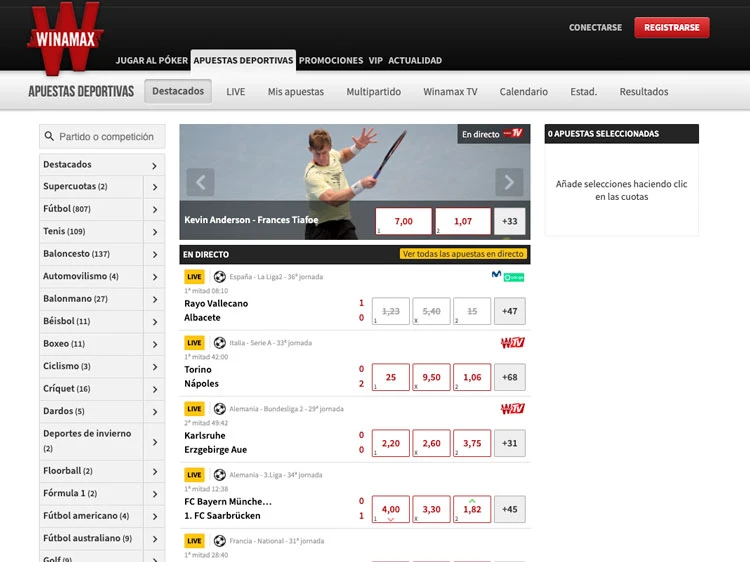The height and width of the screenshot is (562, 750).
Task: Switch to Mis apuestas tab
Action: coord(296,92)
